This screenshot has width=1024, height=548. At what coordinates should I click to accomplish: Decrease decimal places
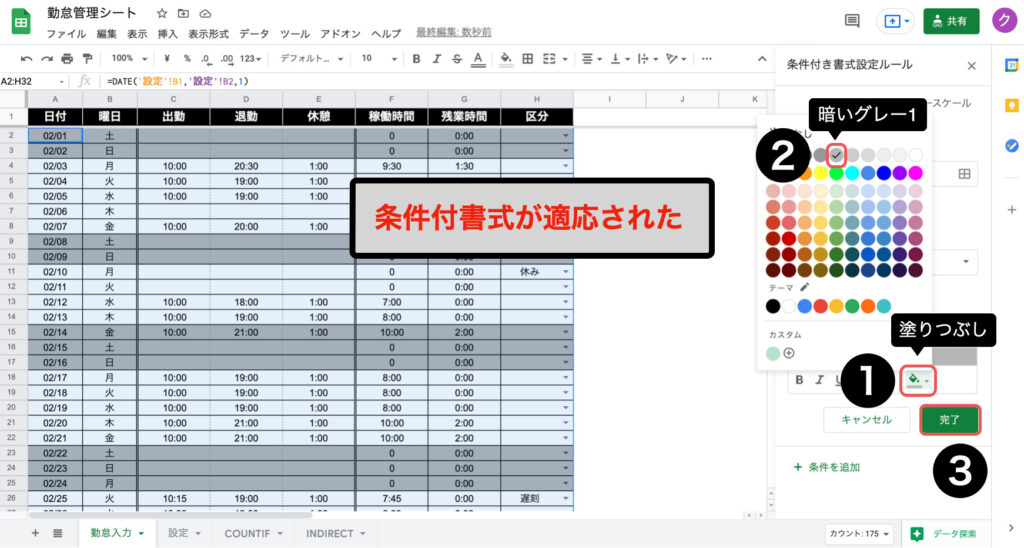(x=206, y=59)
